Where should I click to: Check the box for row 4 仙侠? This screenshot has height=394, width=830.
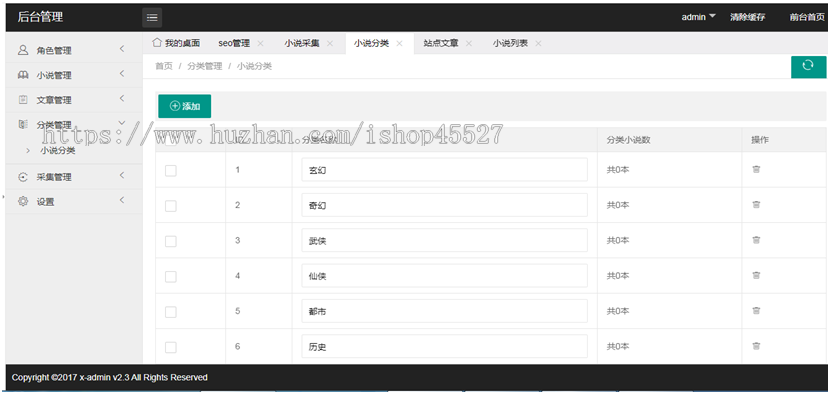tap(170, 276)
